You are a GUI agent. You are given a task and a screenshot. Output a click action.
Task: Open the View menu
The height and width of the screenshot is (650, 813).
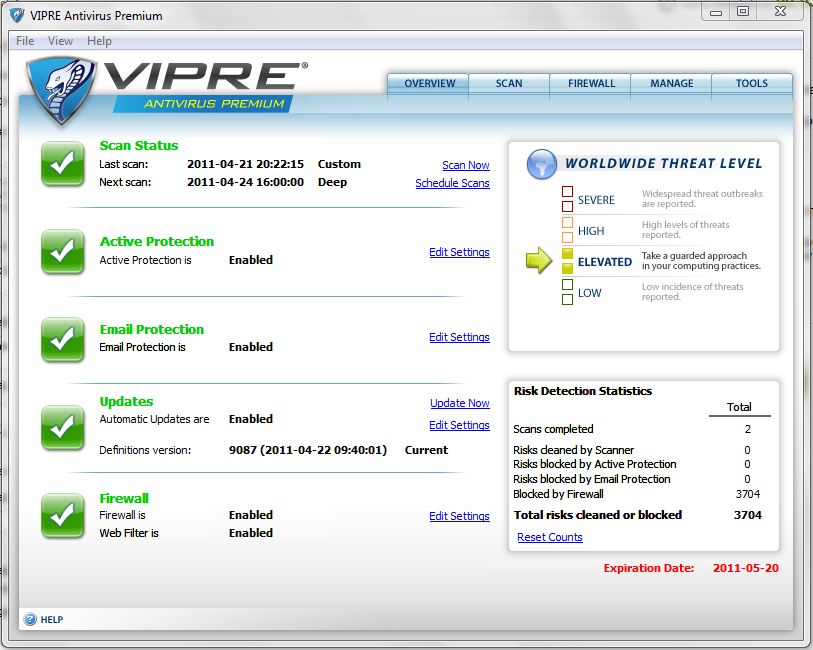(x=60, y=40)
